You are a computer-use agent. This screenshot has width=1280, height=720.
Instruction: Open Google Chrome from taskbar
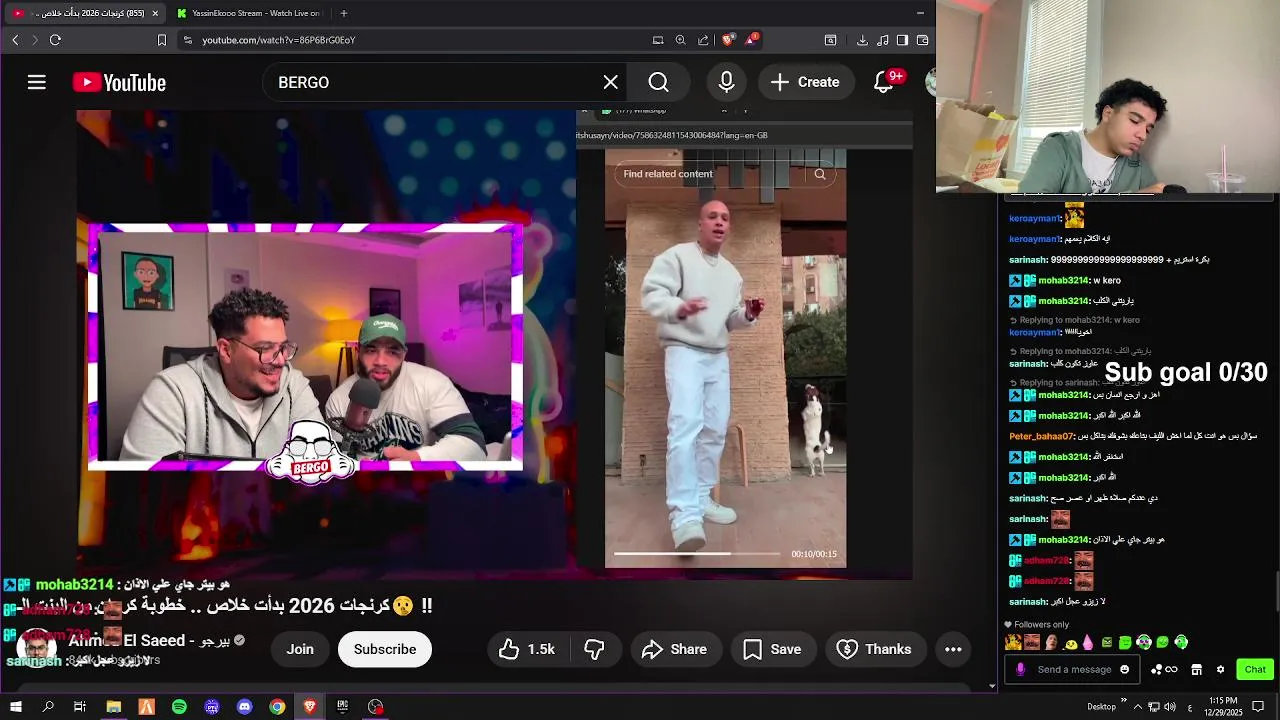pyautogui.click(x=277, y=707)
